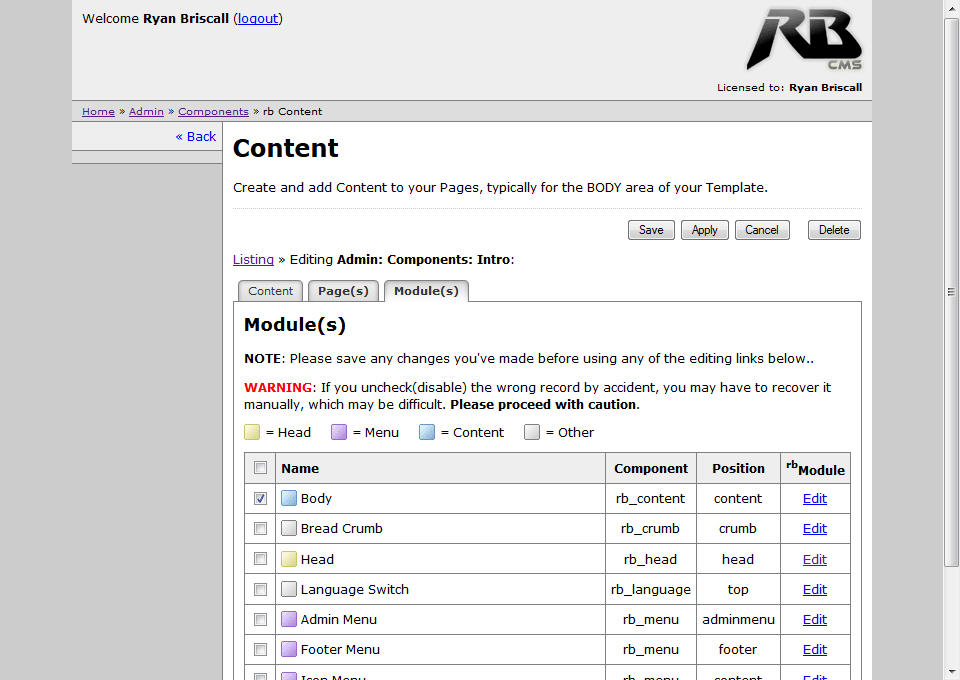Switch to the Content tab
The image size is (960, 680).
(x=270, y=291)
